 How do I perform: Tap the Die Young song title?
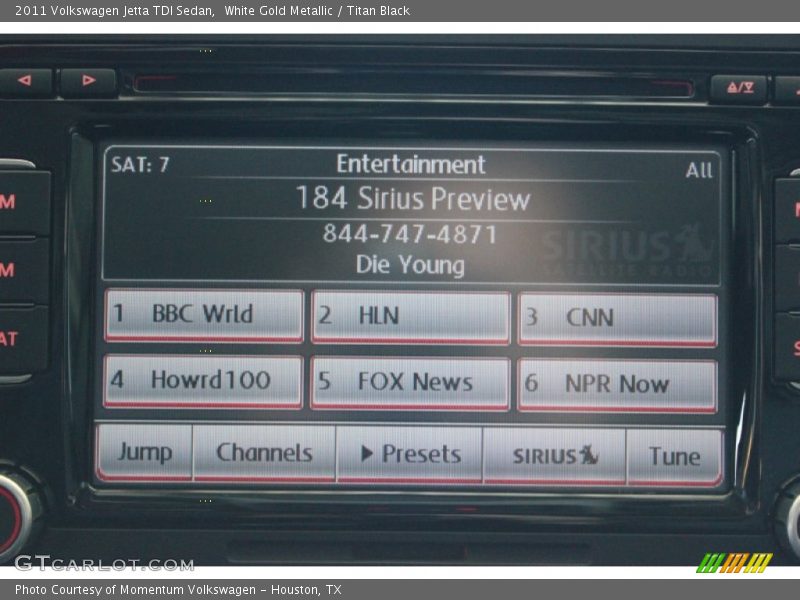pos(410,265)
